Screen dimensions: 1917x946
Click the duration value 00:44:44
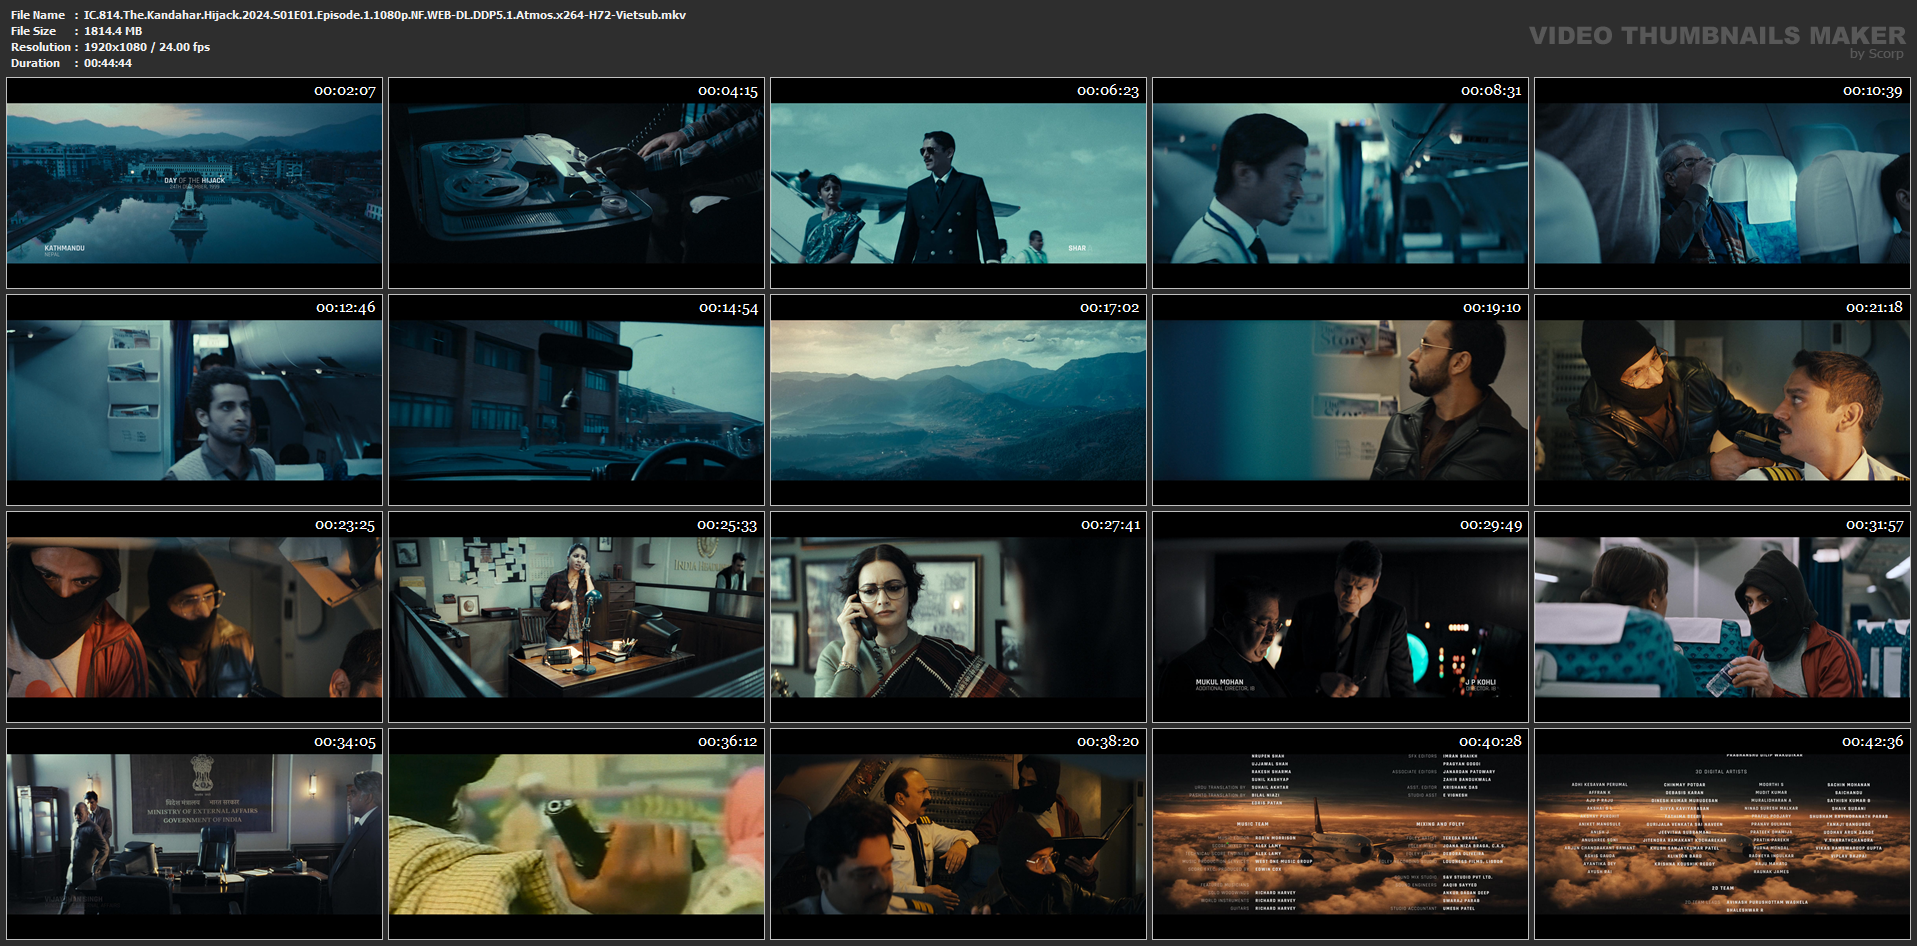click(108, 63)
